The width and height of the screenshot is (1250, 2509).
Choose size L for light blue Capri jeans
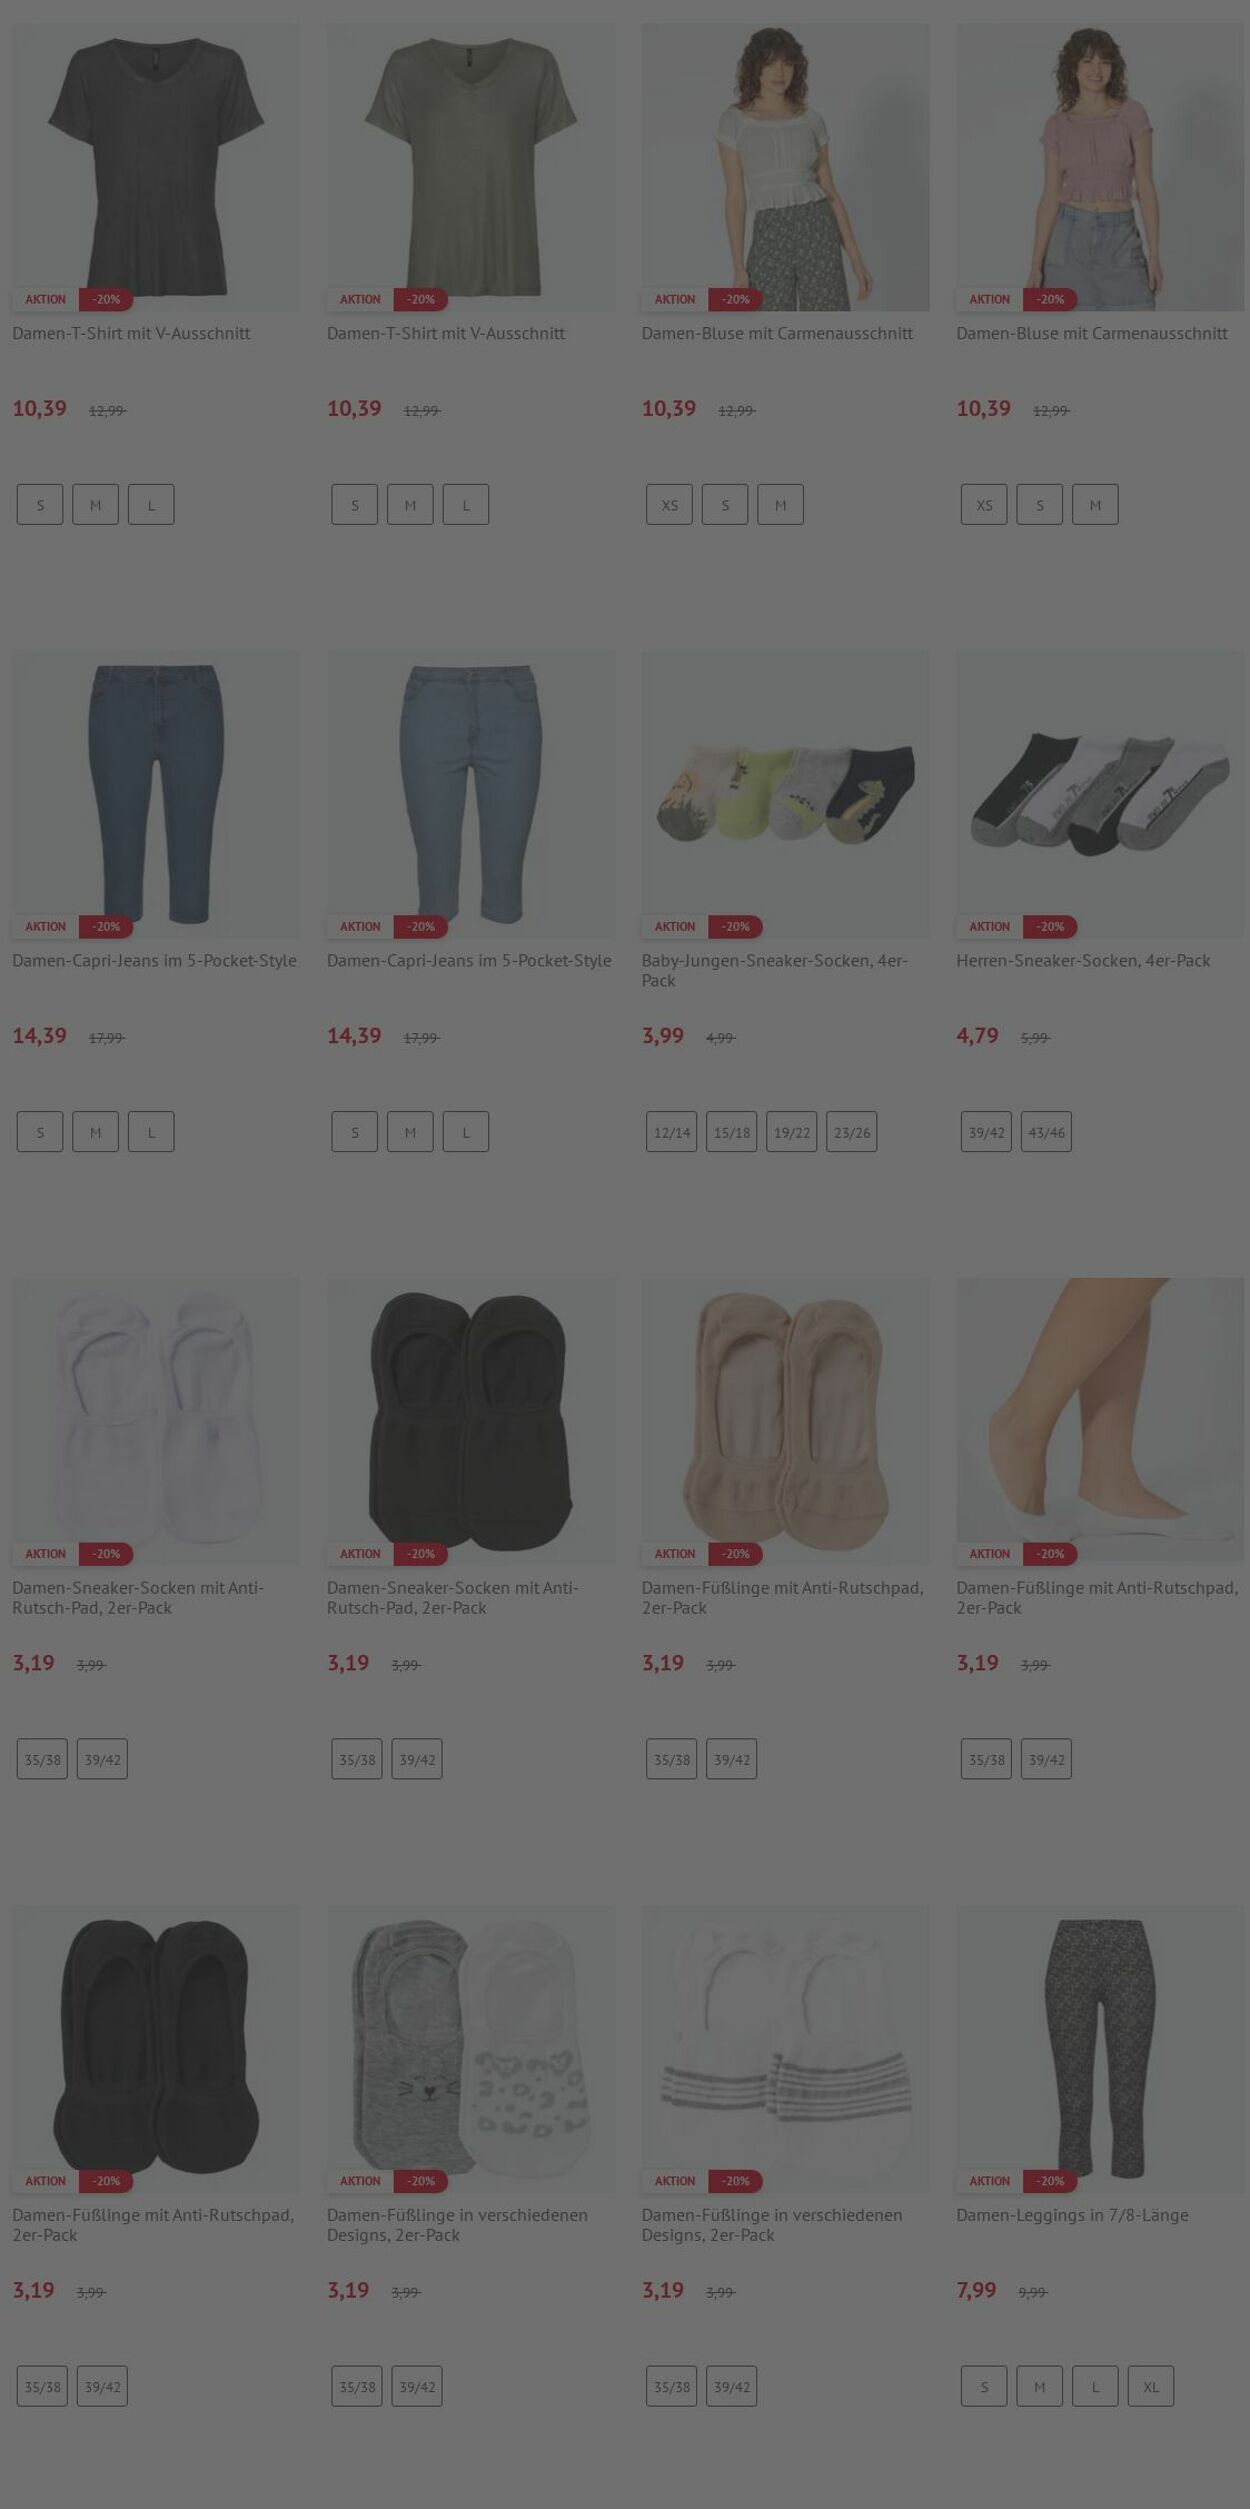466,1132
